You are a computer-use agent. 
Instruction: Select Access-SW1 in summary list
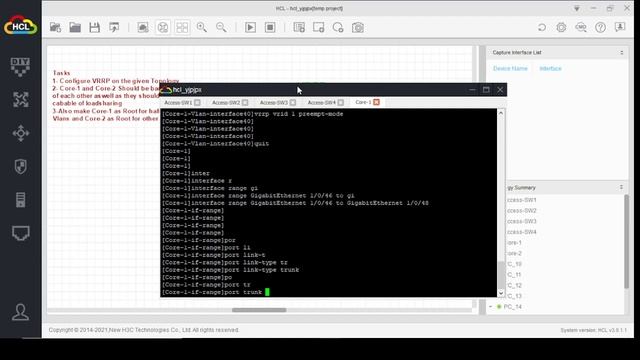point(522,200)
